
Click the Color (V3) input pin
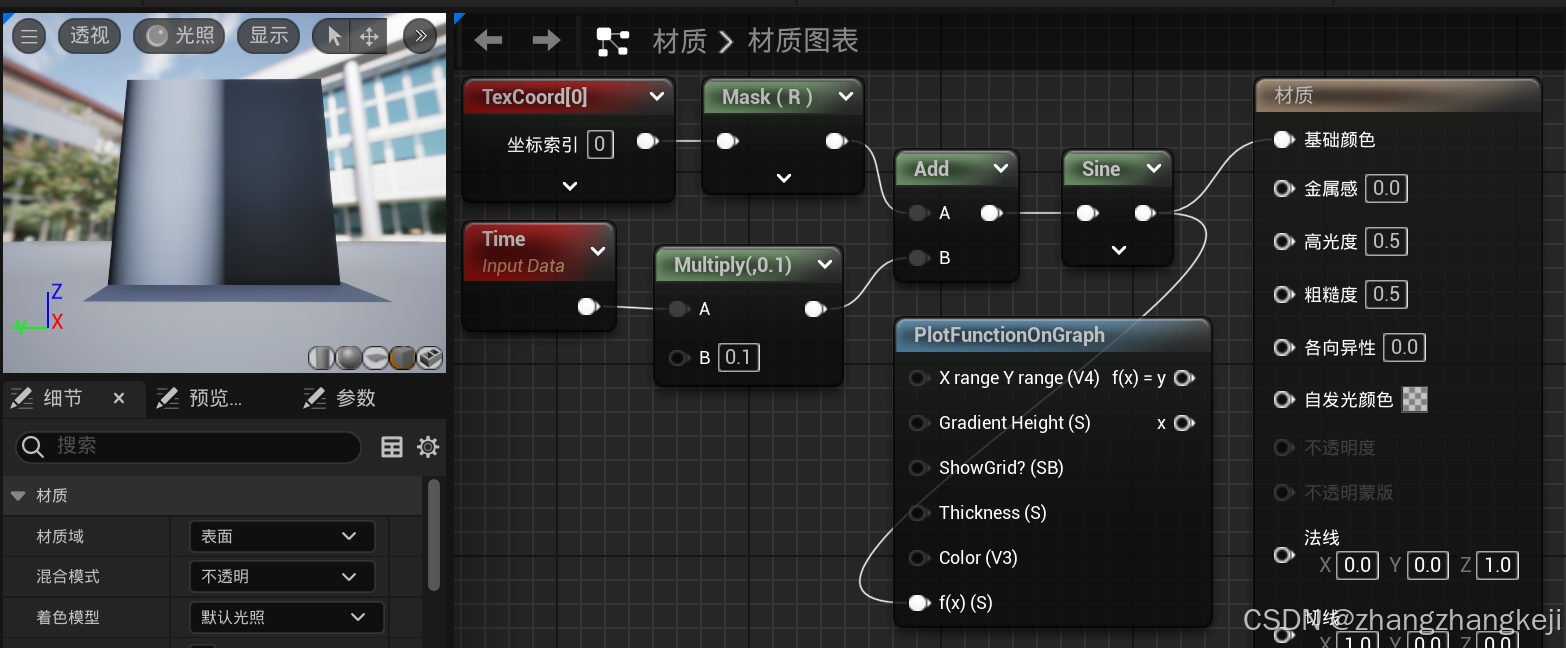click(x=918, y=558)
